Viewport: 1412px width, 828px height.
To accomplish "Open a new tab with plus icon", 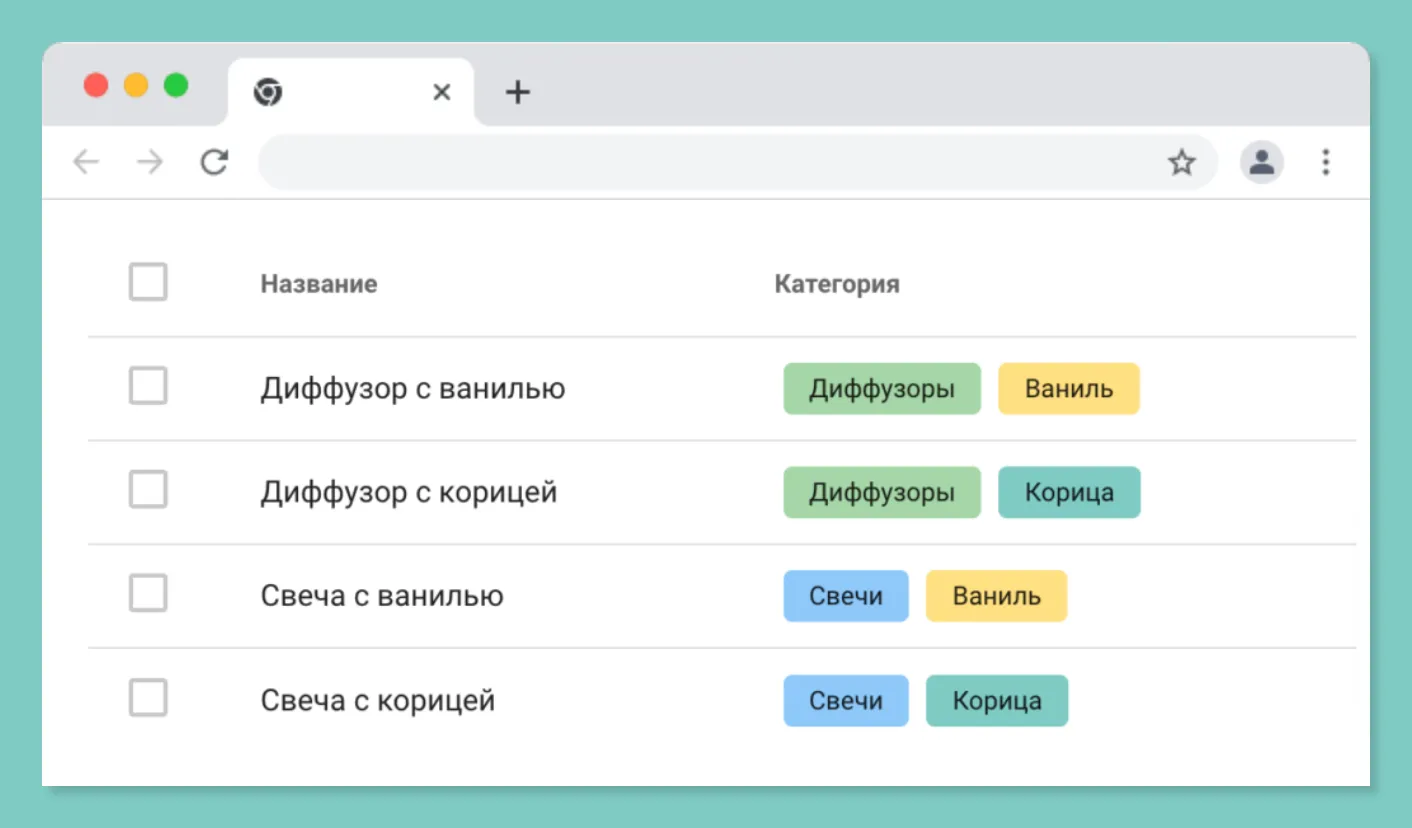I will click(x=517, y=93).
